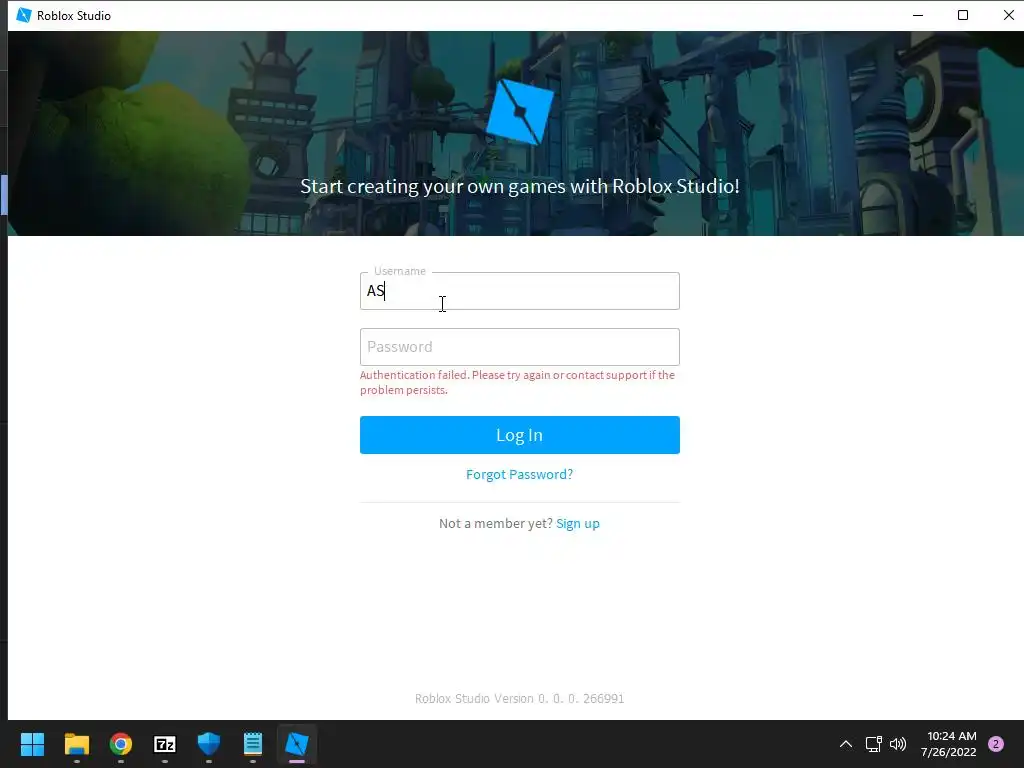Minimize the Roblox Studio window

[x=918, y=15]
